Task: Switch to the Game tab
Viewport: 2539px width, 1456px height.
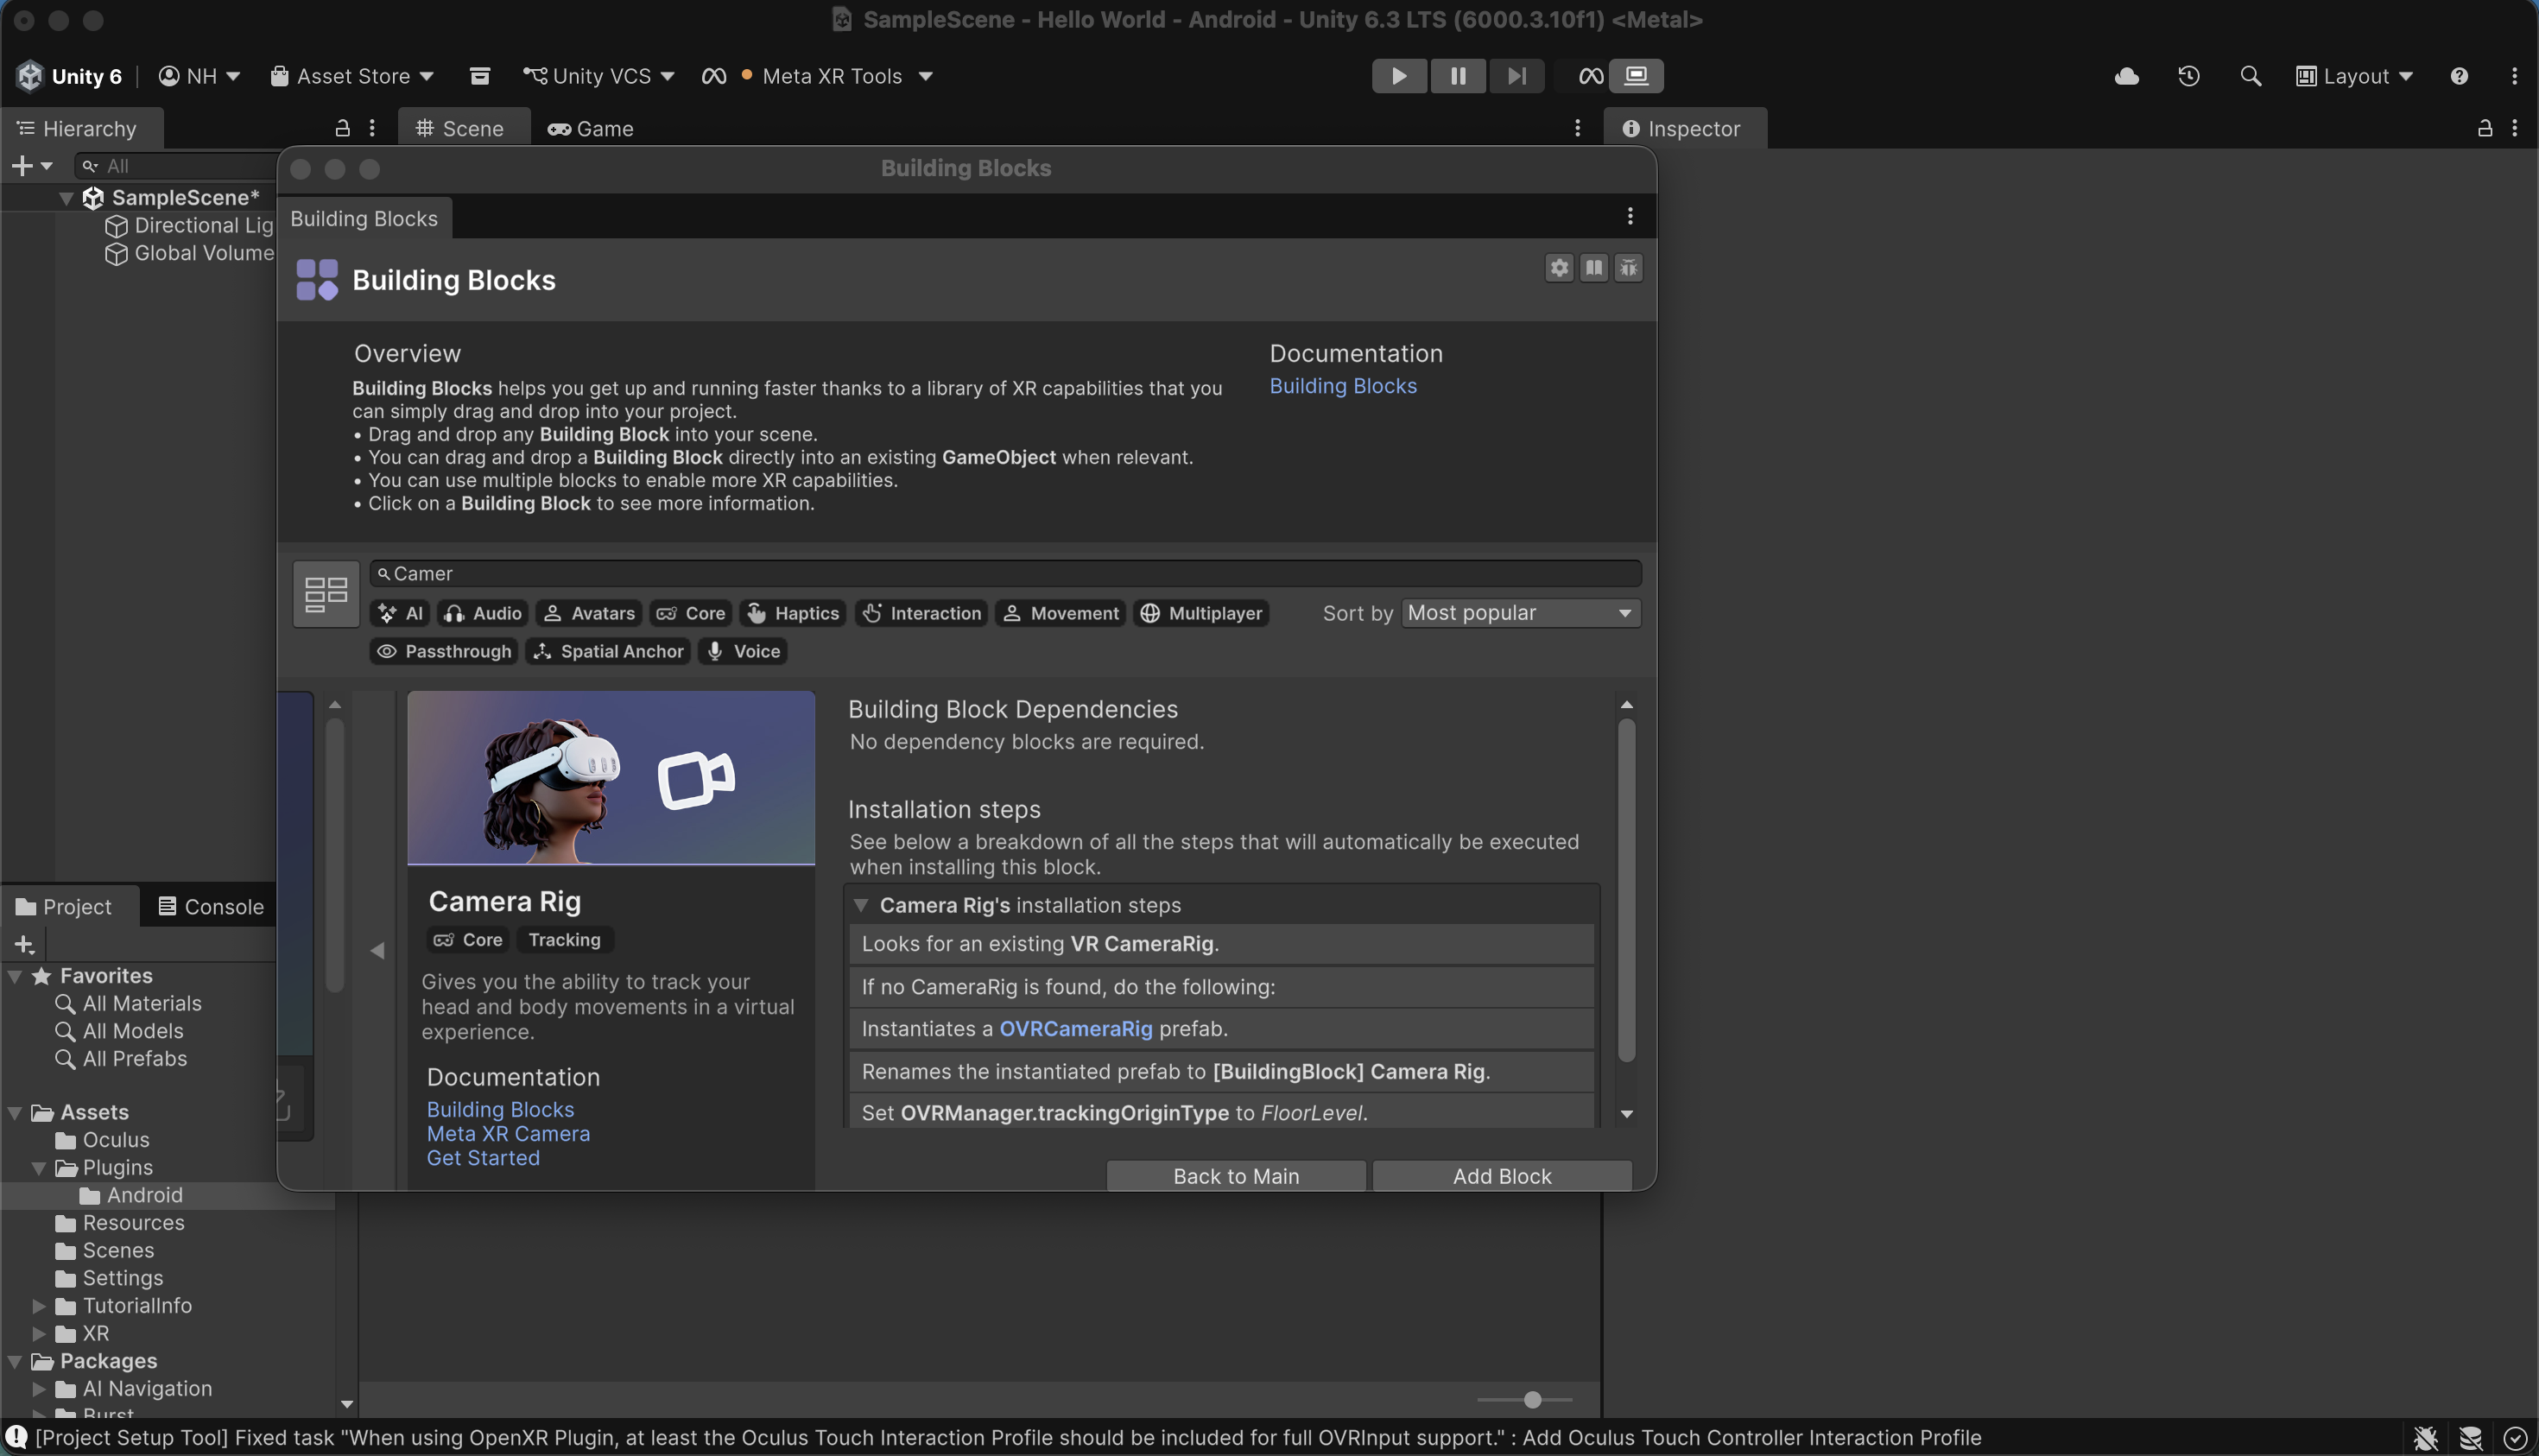Action: pyautogui.click(x=591, y=129)
